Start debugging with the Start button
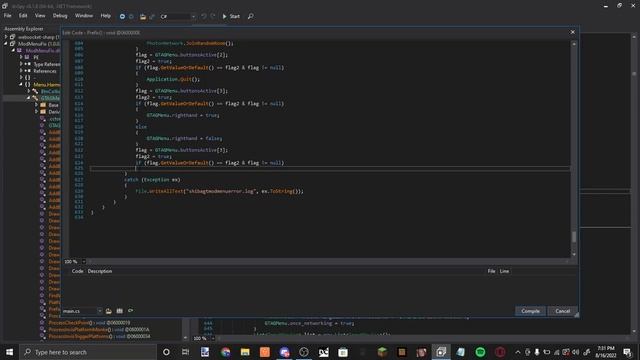The height and width of the screenshot is (360, 640). pyautogui.click(x=231, y=16)
